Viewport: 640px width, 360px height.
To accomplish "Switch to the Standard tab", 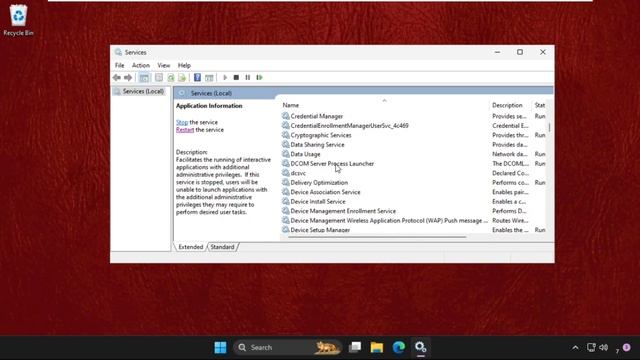I will (222, 247).
